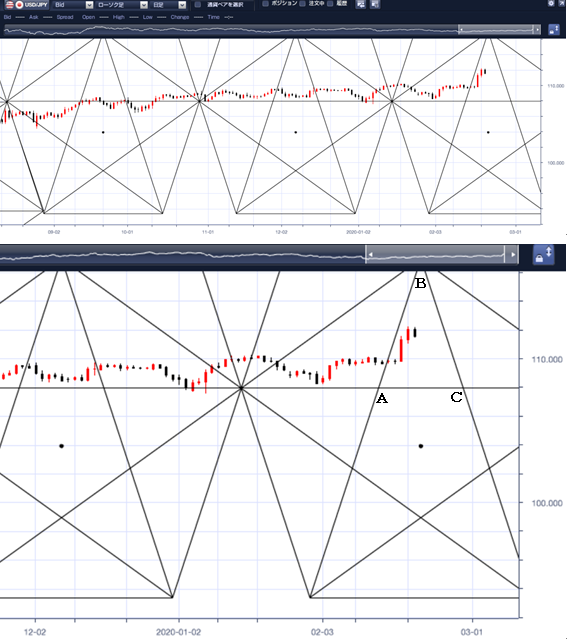Image resolution: width=567 pixels, height=643 pixels.
Task: Click the first chart layout icon in toolbar
Action: (x=360, y=4)
